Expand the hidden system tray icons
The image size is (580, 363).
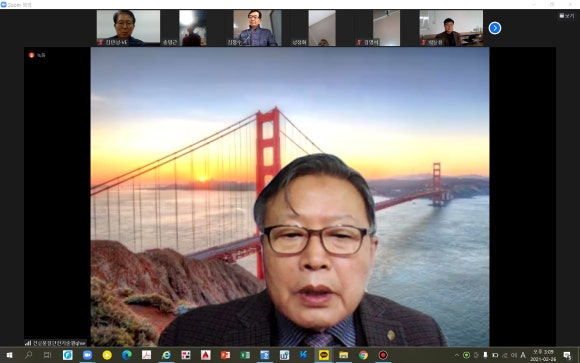click(456, 355)
